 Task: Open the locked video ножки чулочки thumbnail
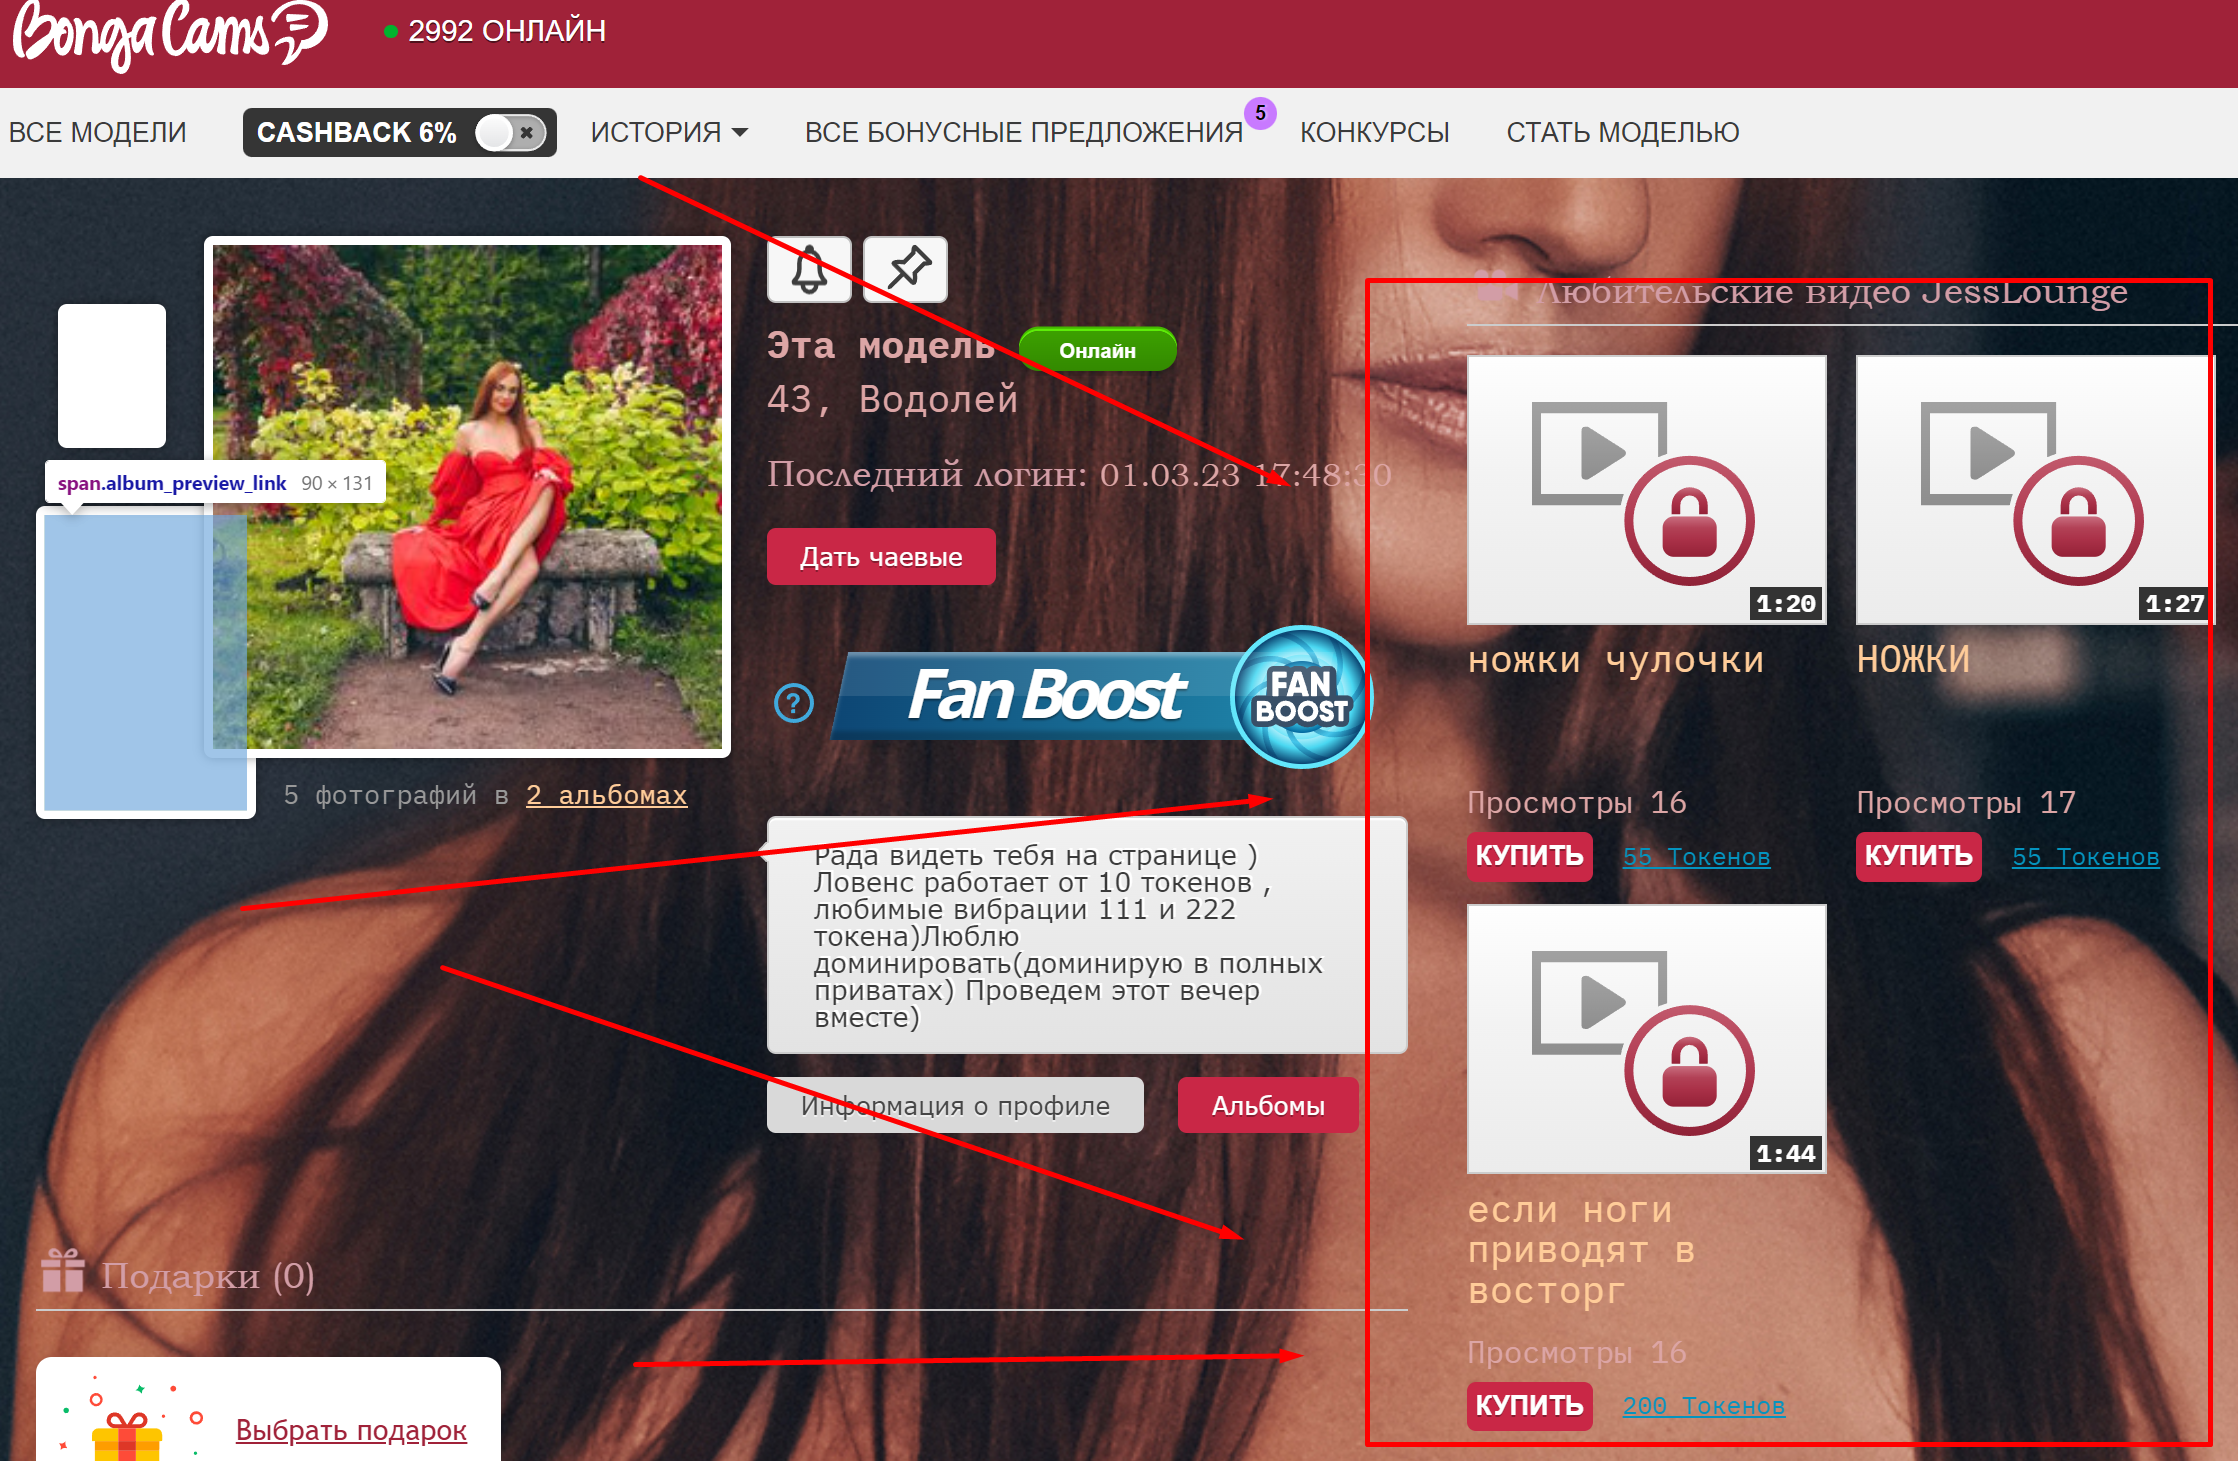tap(1646, 490)
